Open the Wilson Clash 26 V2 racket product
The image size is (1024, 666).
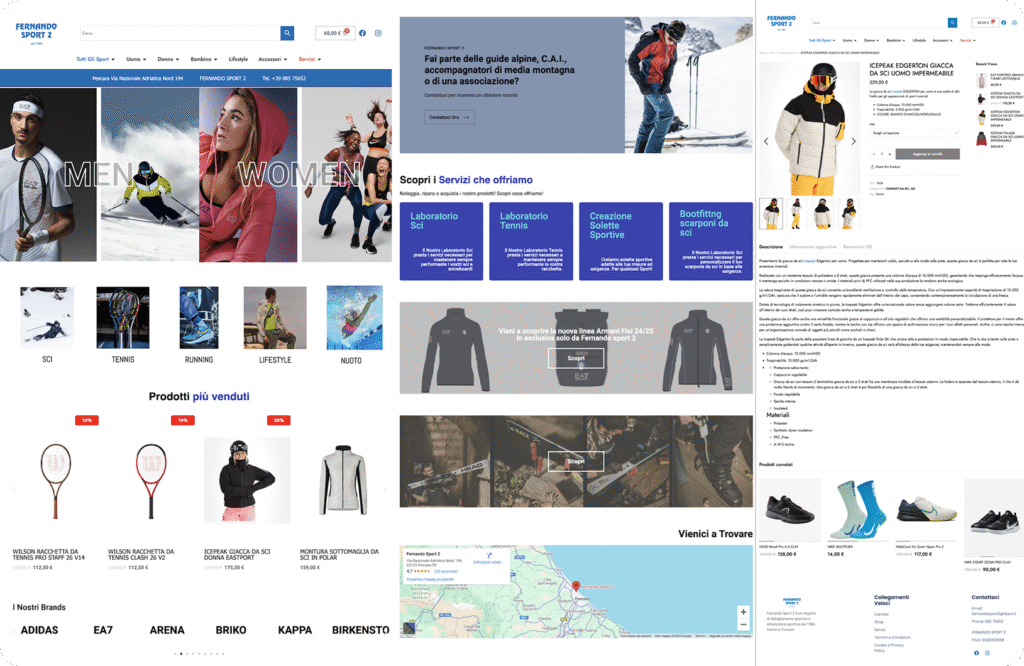click(x=151, y=481)
